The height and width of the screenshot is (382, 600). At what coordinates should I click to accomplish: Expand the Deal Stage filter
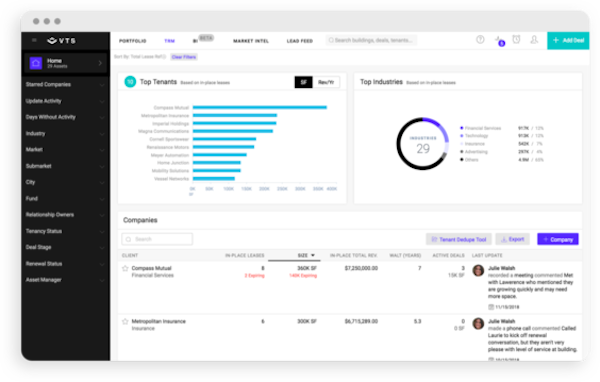(65, 247)
